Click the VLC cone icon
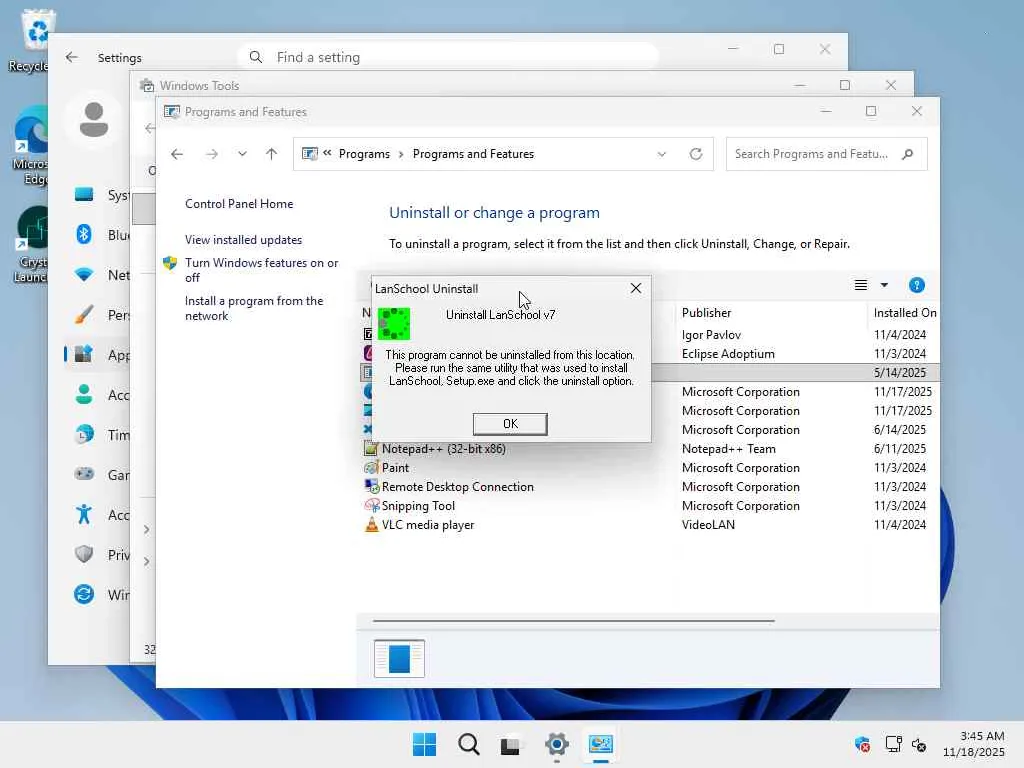Screen dimensions: 1024x768 tap(372, 524)
